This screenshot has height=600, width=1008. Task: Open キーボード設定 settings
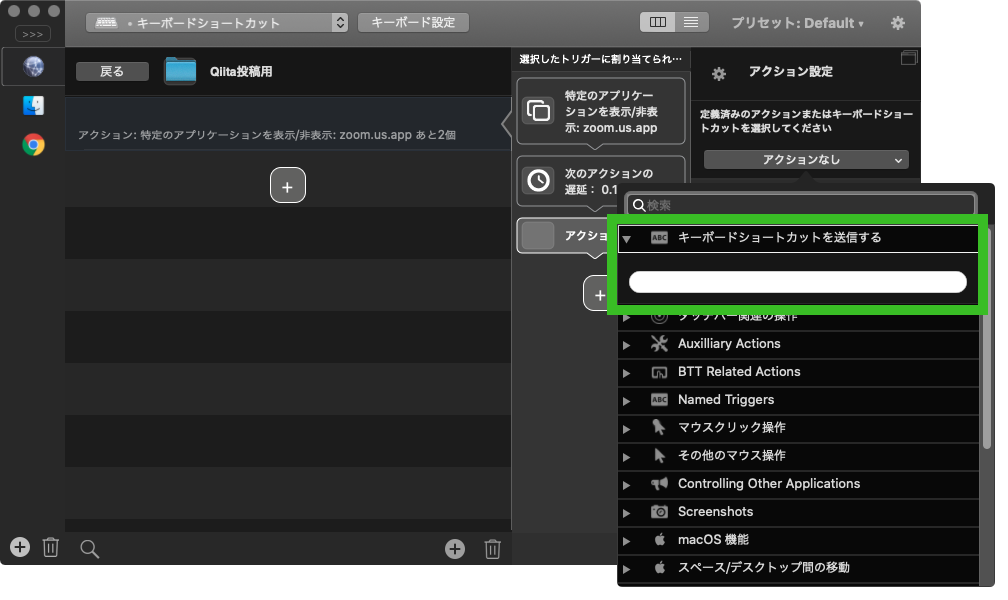click(413, 22)
